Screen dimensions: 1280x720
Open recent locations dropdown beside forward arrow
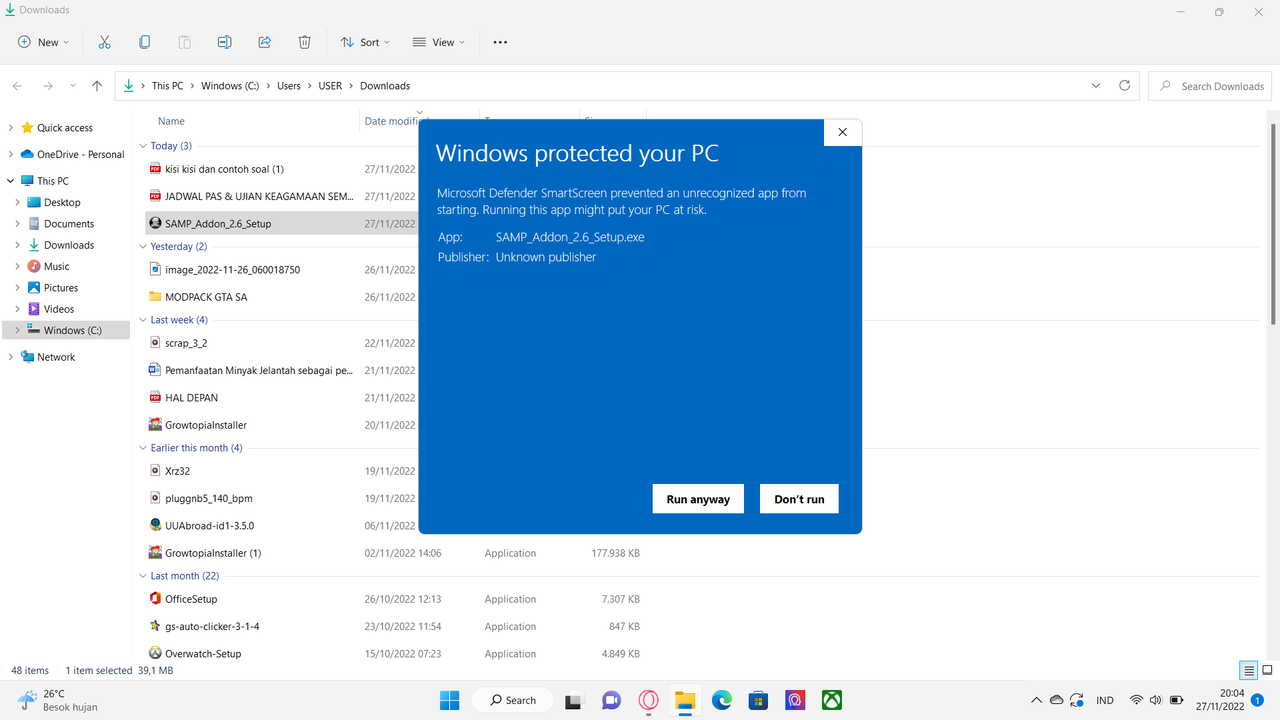coord(71,86)
